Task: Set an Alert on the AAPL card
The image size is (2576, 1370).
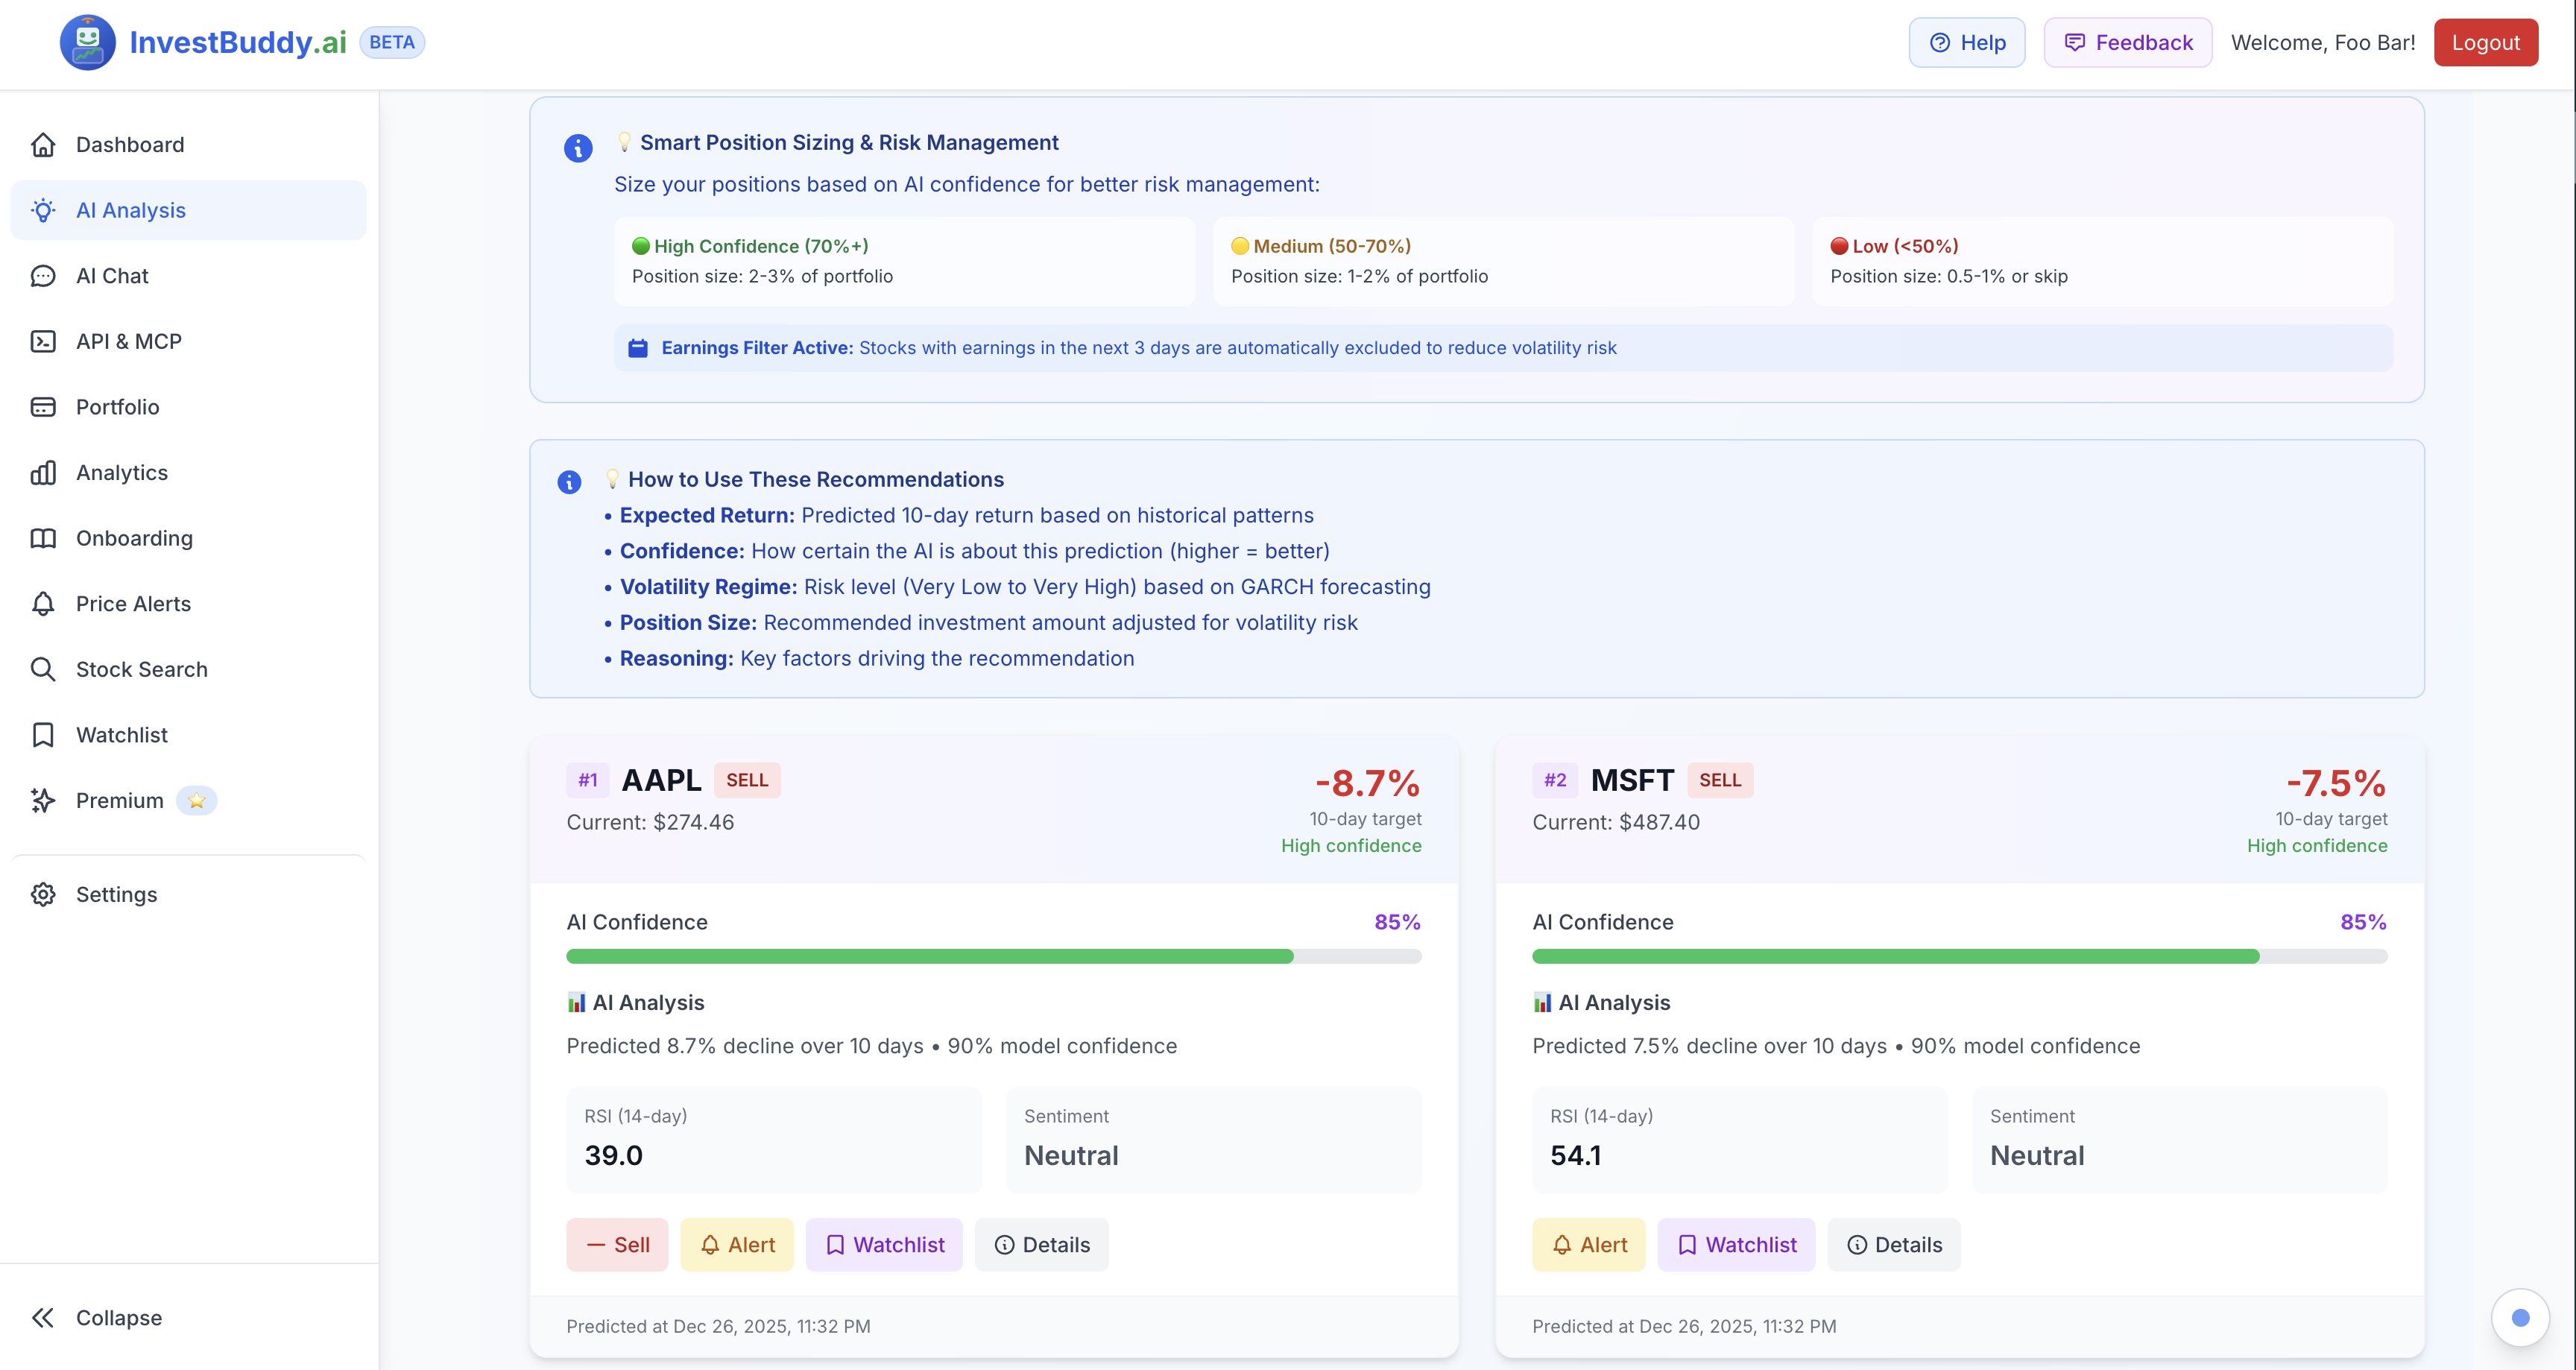Action: tap(737, 1244)
